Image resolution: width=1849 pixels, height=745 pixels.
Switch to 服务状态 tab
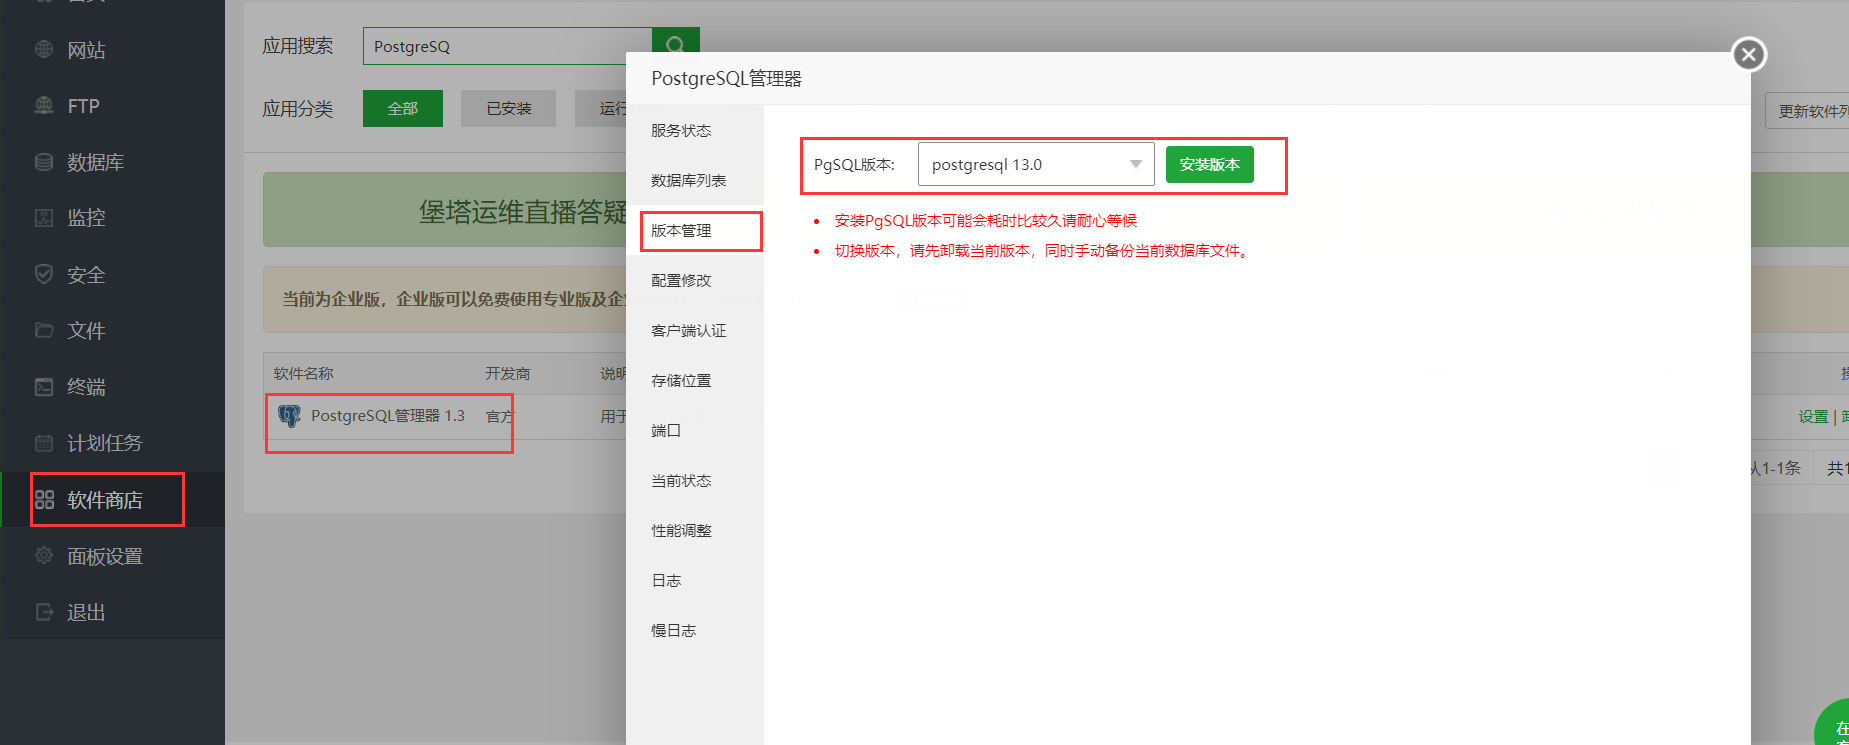click(x=695, y=131)
